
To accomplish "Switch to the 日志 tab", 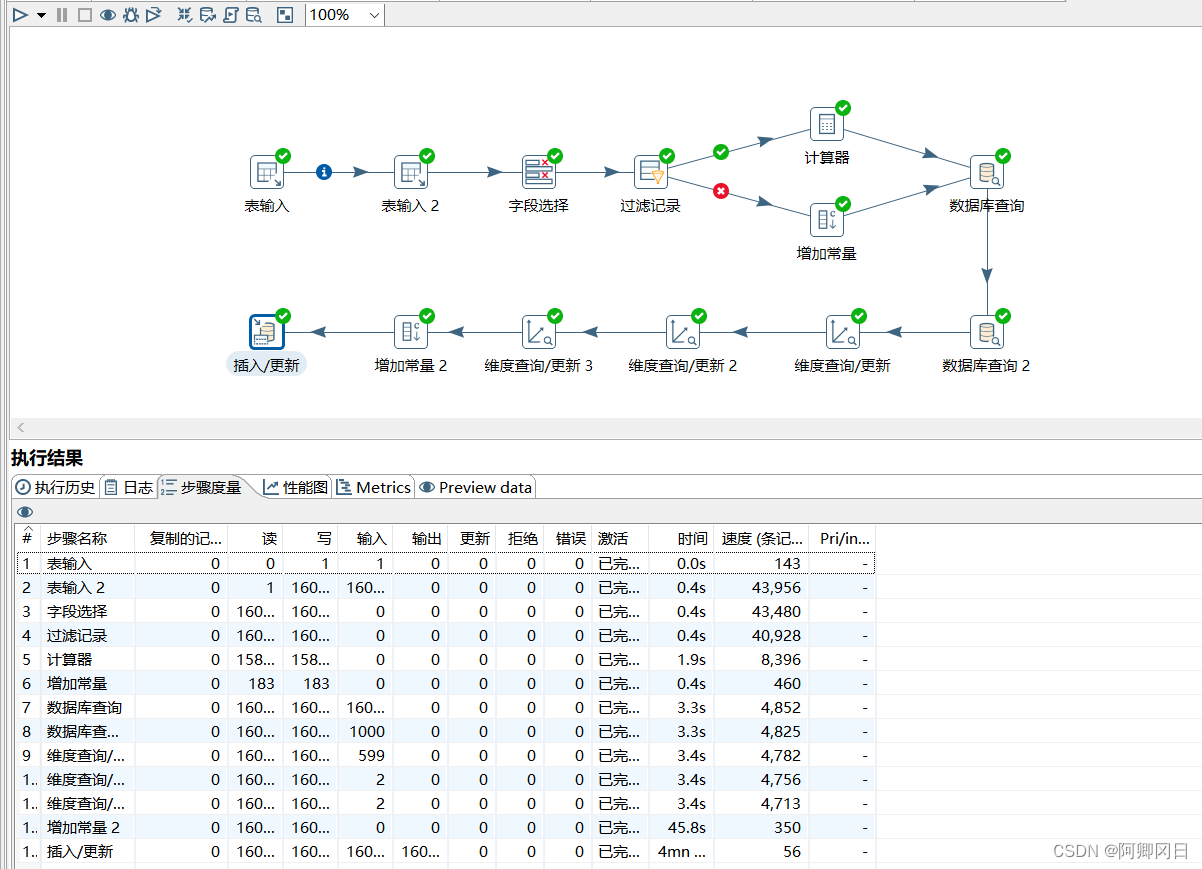I will 129,487.
